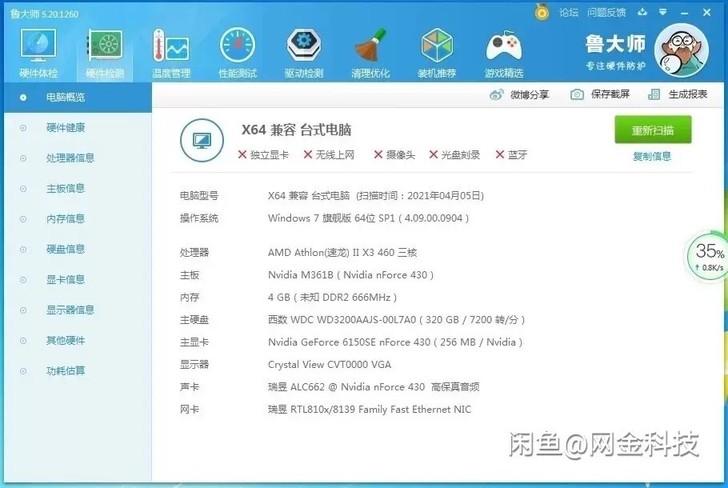
Task: Click the RTL810x/8139 network card value
Action: click(x=369, y=409)
